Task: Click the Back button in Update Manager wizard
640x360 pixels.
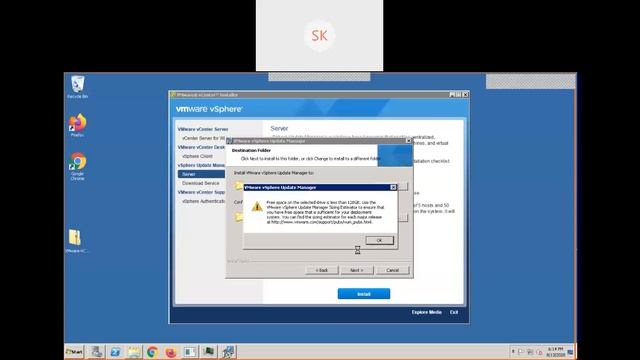Action: 322,270
